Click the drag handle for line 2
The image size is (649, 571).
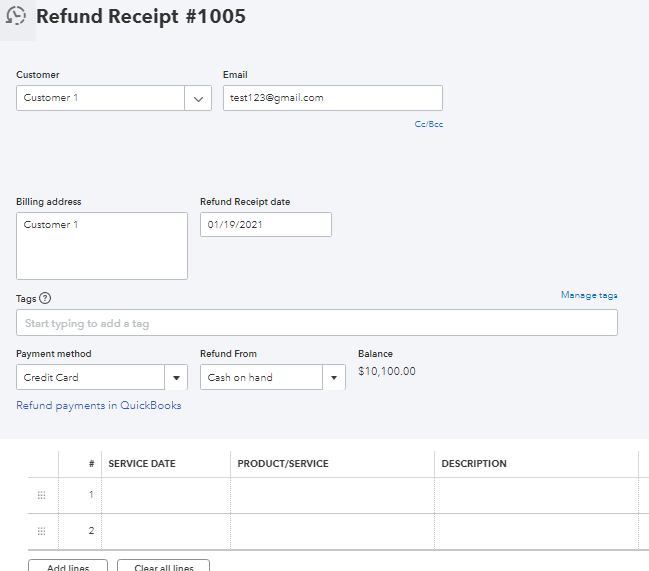pos(42,531)
